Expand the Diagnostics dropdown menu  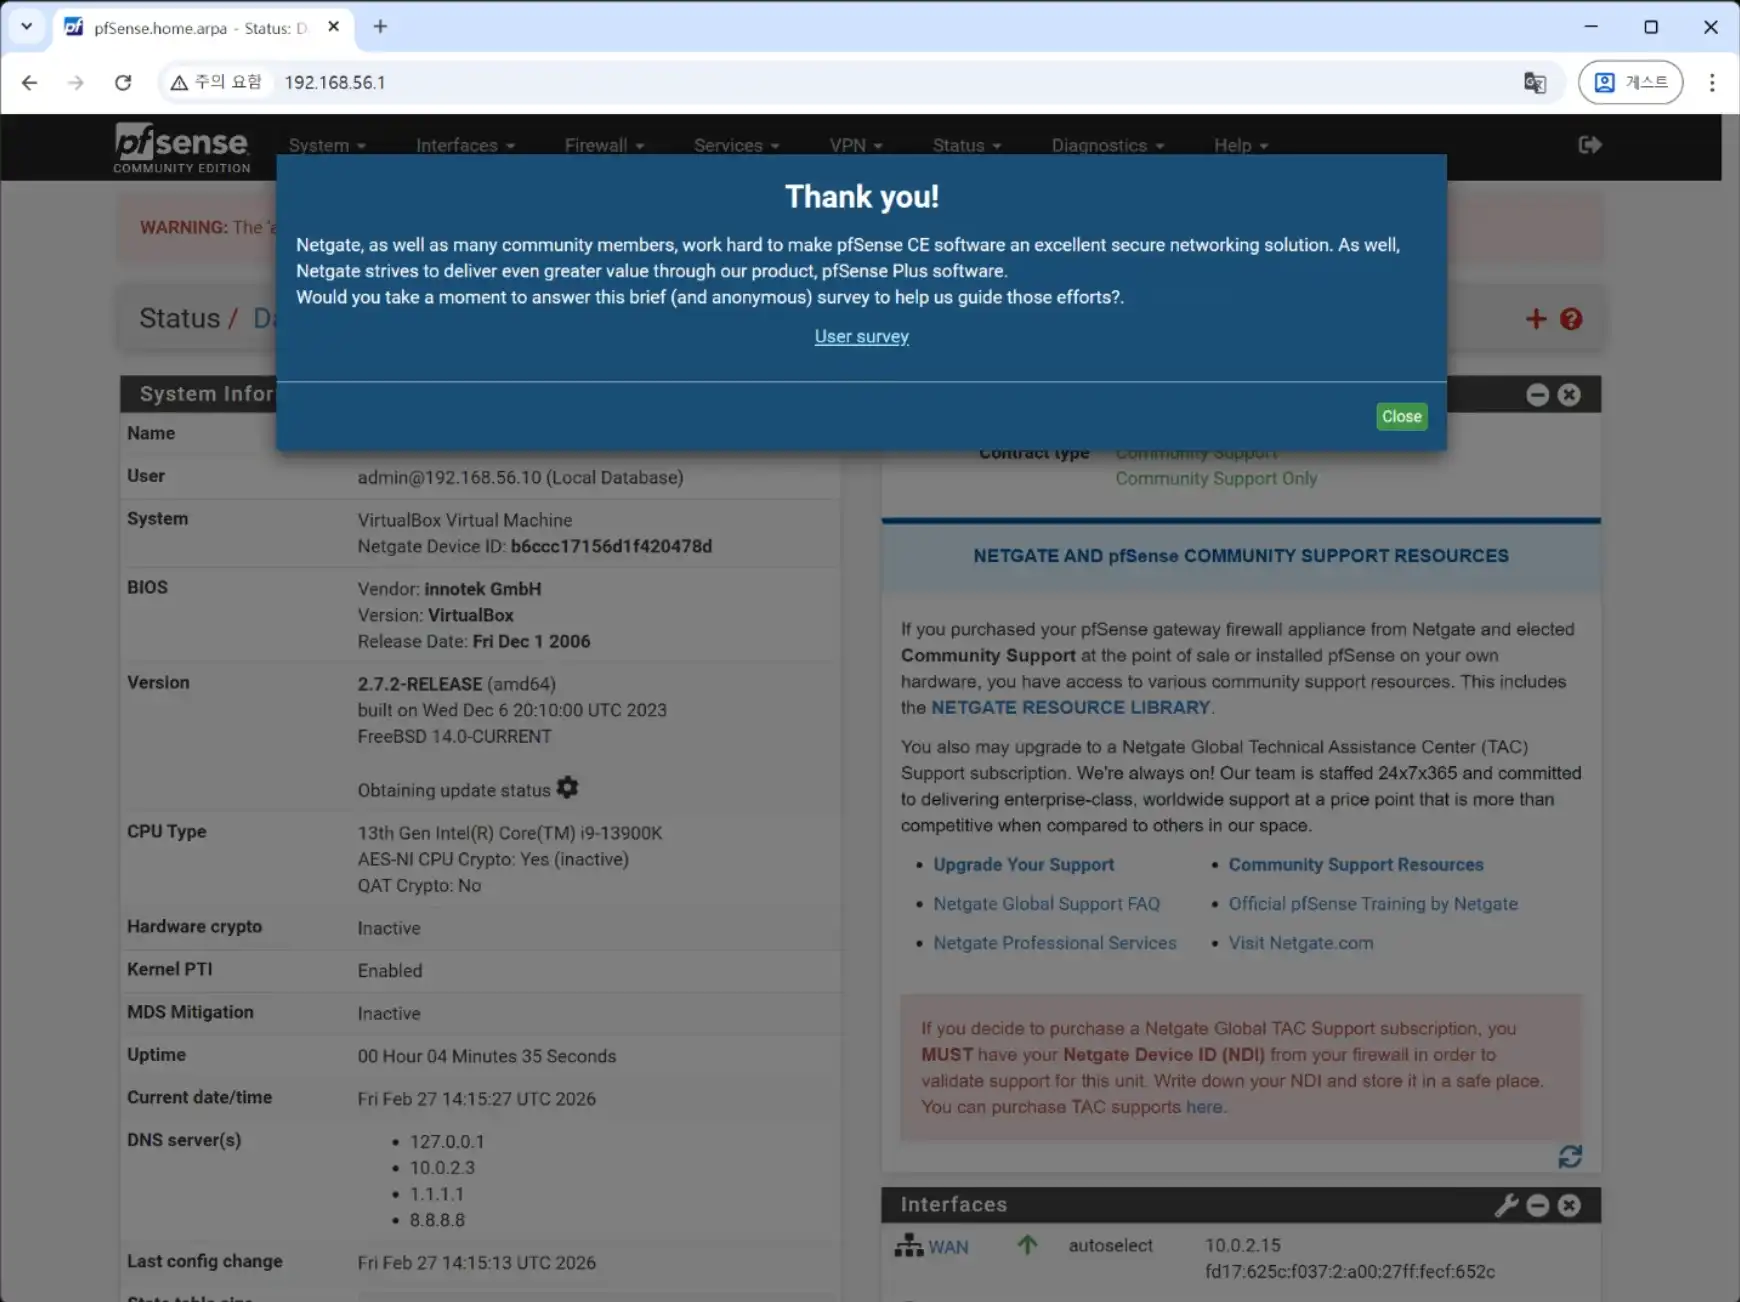tap(1107, 145)
